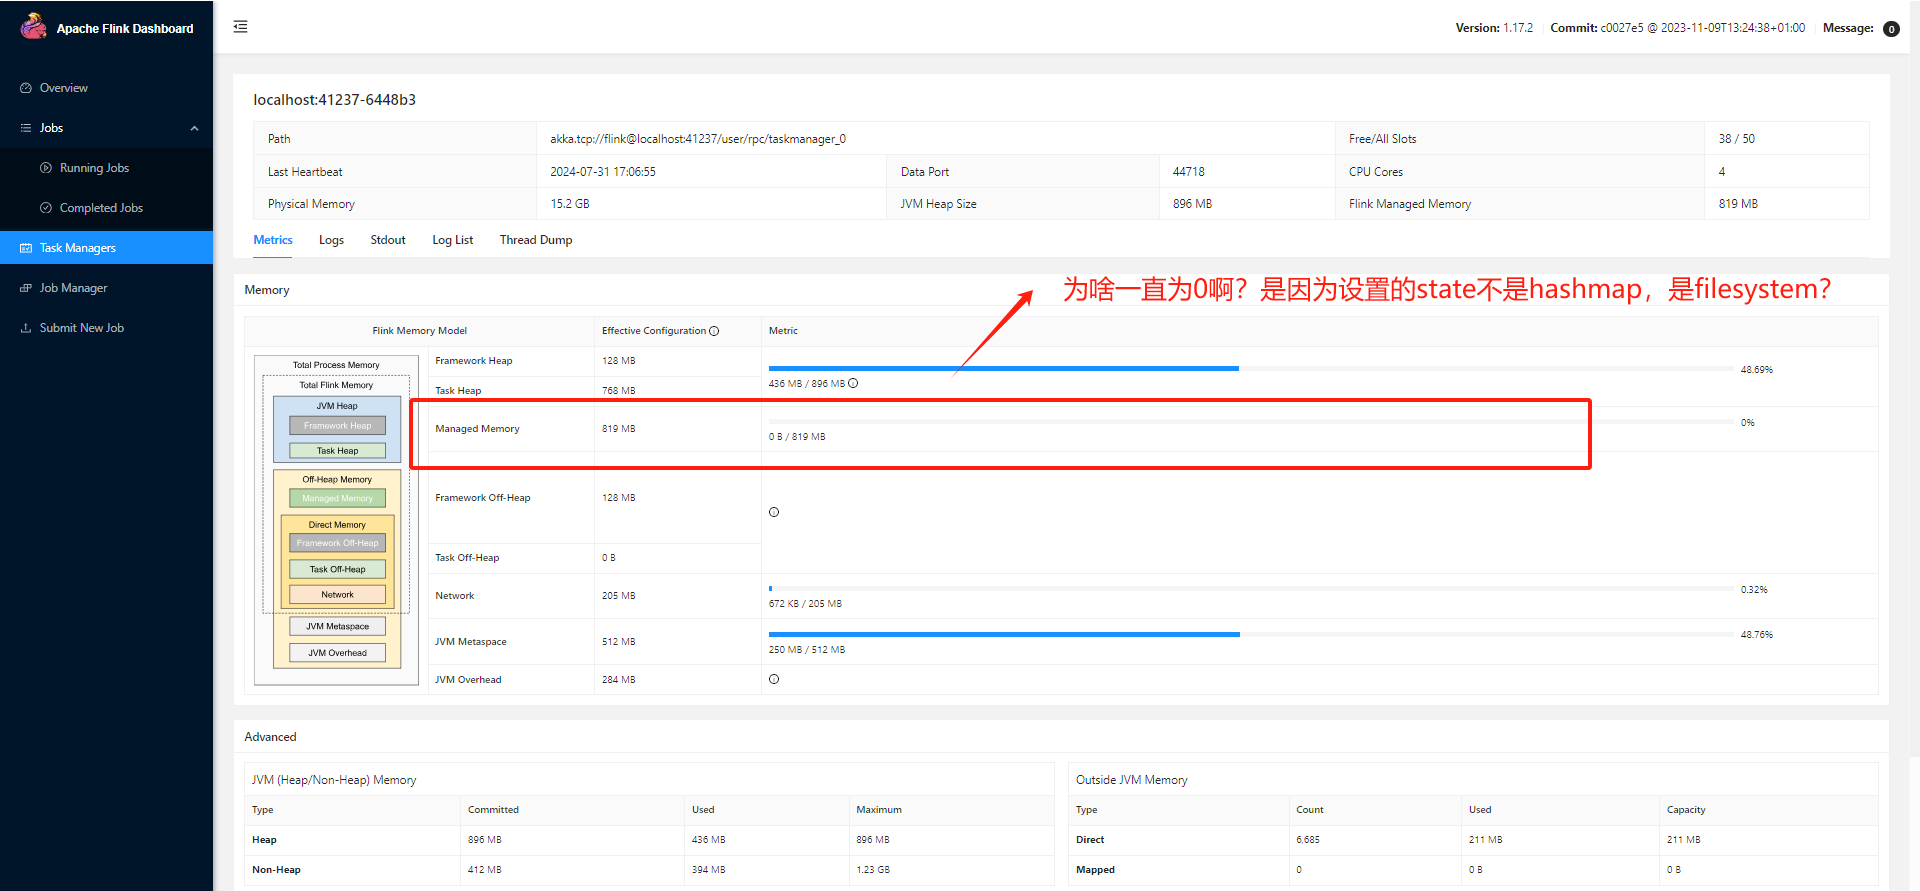Click the 0 B / 819 MB metric text
The image size is (1920, 891).
pos(797,437)
